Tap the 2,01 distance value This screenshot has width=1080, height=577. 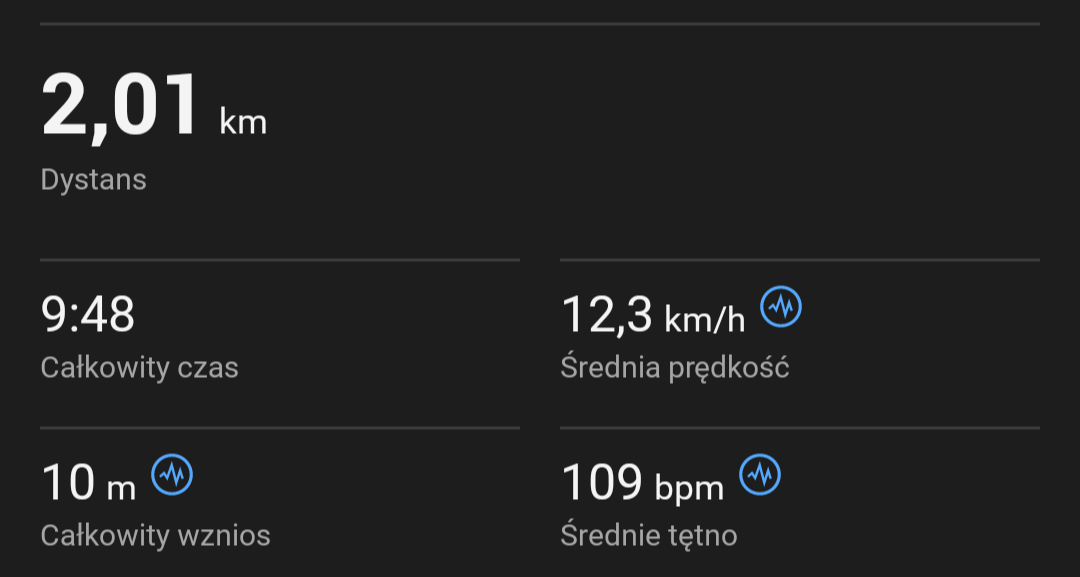(122, 106)
